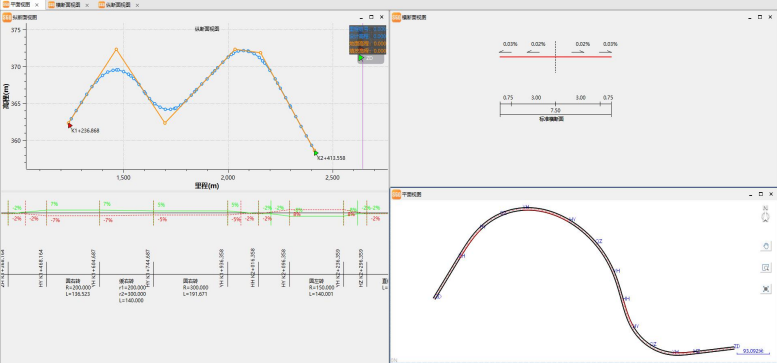
Task: Click the red cross-section road surface line
Action: point(555,57)
